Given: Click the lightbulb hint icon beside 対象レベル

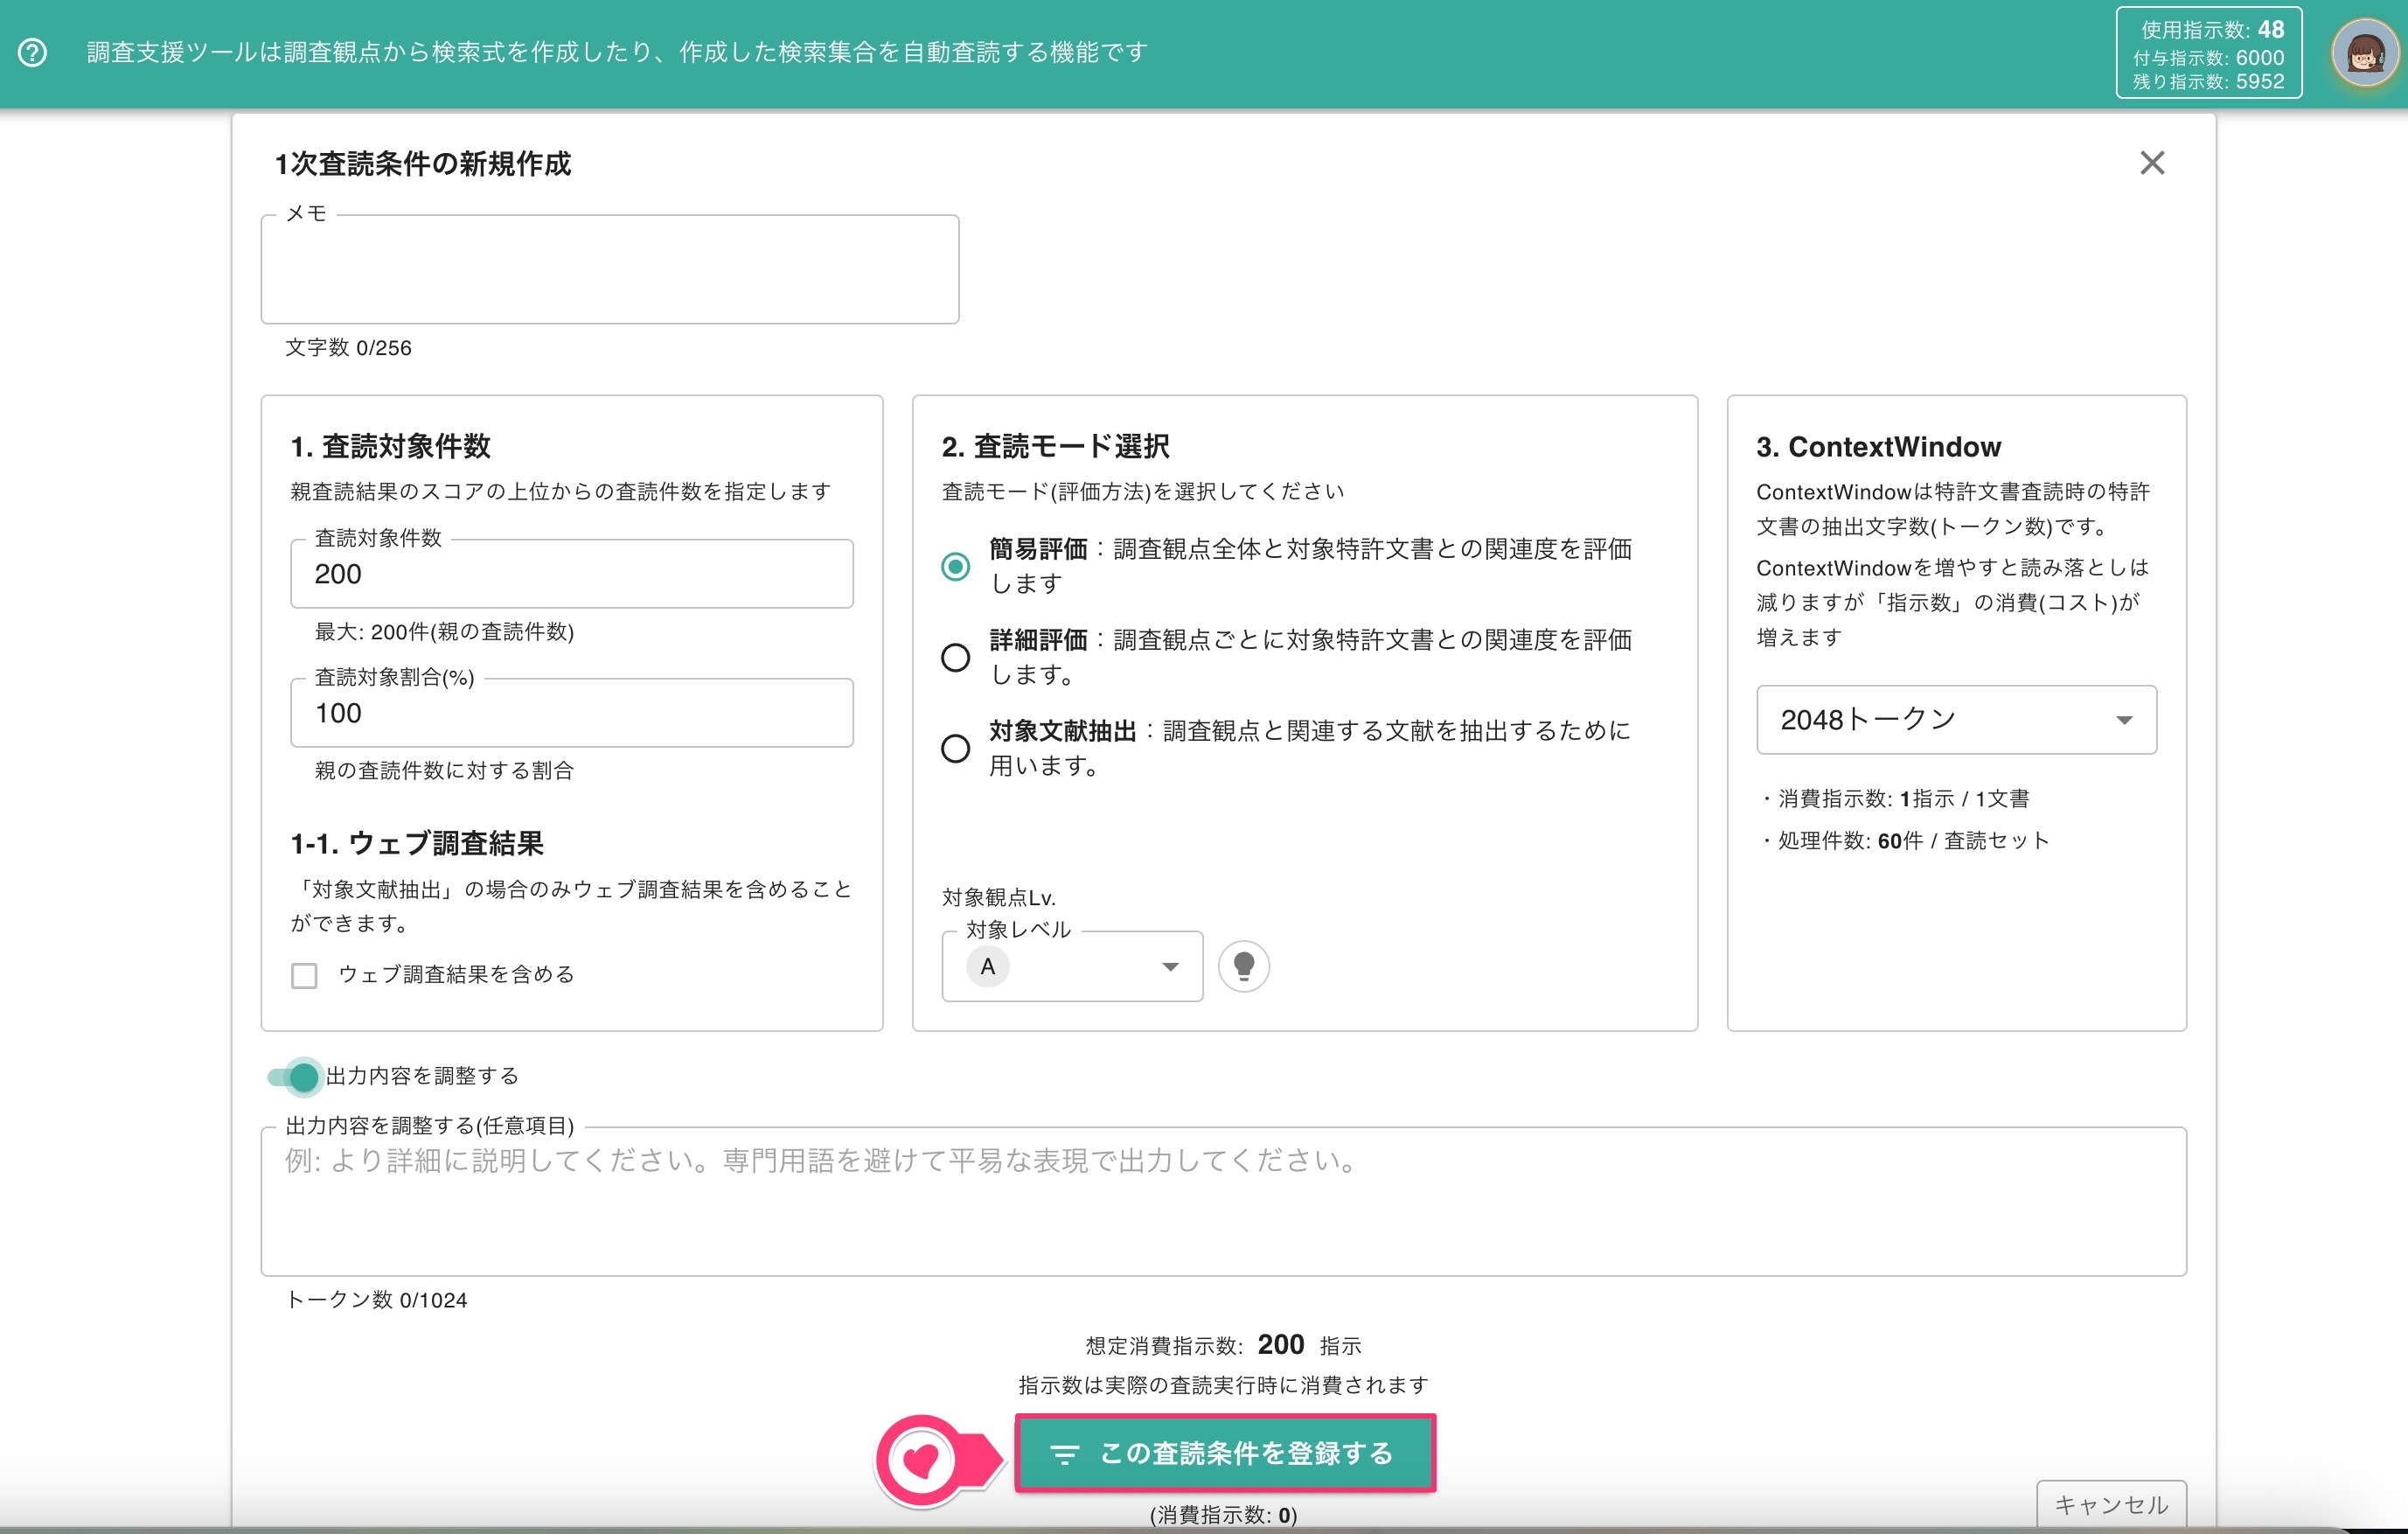Looking at the screenshot, I should pos(1243,966).
